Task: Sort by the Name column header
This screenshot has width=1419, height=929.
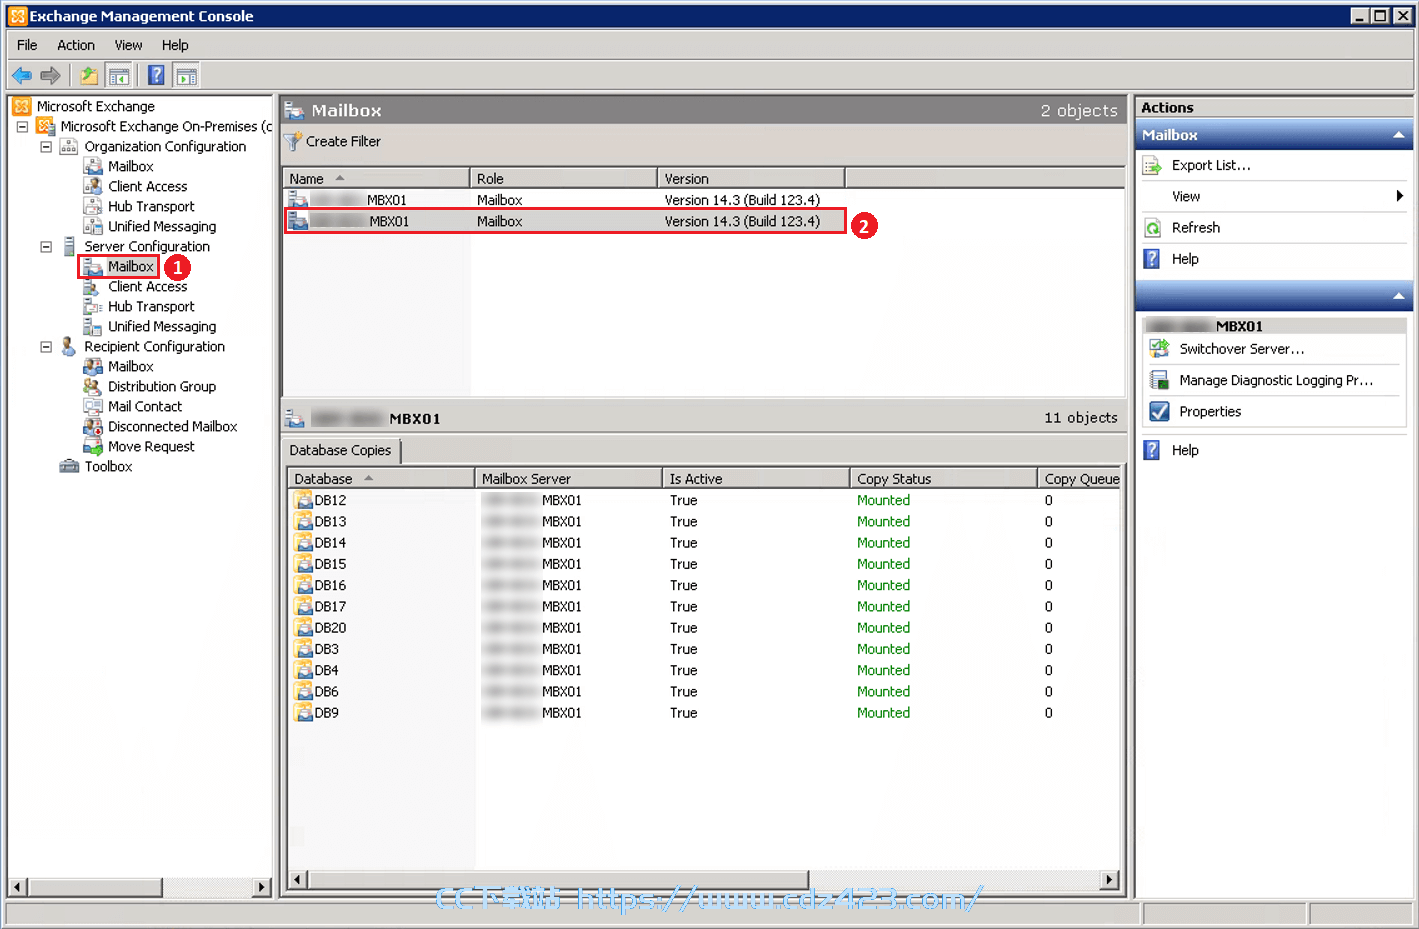Action: pos(376,178)
